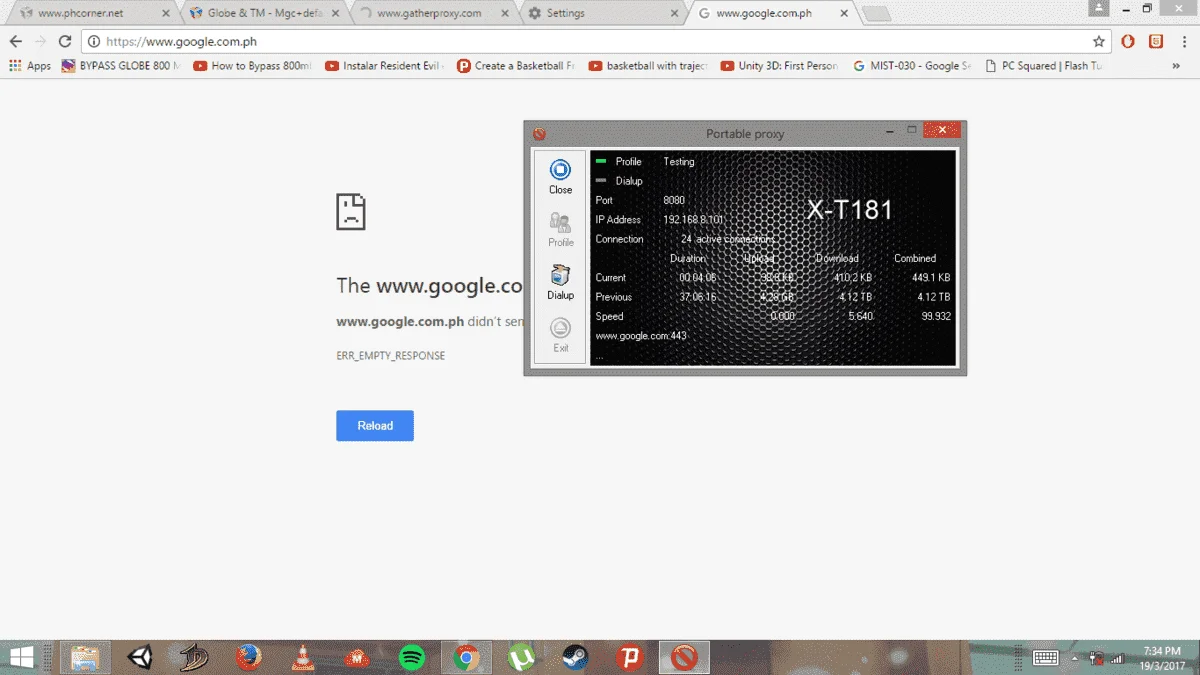The width and height of the screenshot is (1200, 675).
Task: Click the Opera-style red extension icon
Action: pos(1128,42)
